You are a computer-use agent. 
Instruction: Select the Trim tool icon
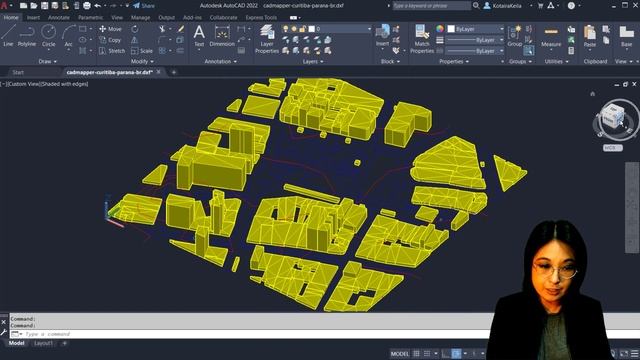click(162, 29)
